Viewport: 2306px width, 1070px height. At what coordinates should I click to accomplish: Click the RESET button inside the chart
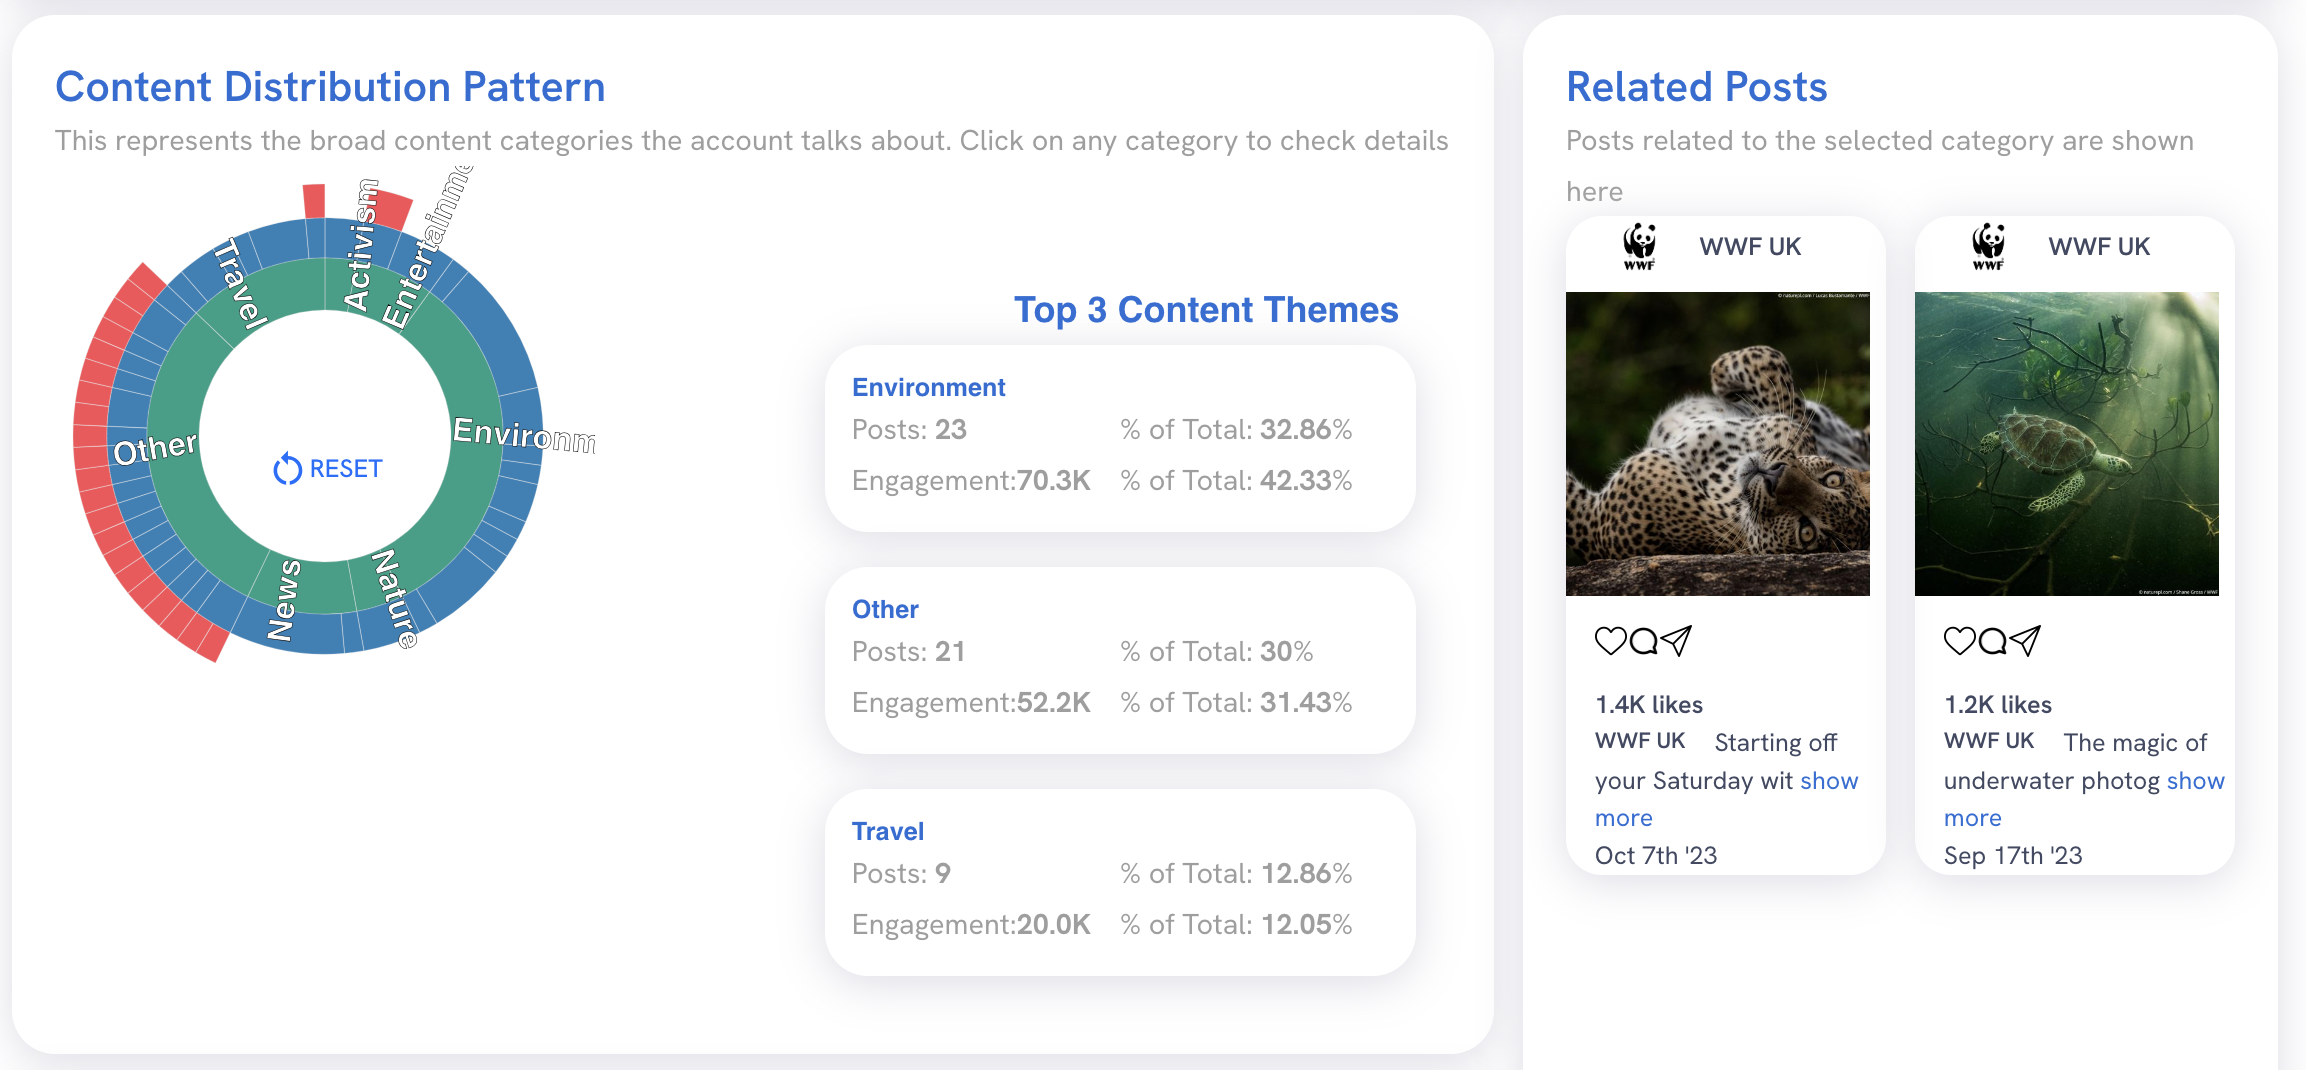(345, 467)
